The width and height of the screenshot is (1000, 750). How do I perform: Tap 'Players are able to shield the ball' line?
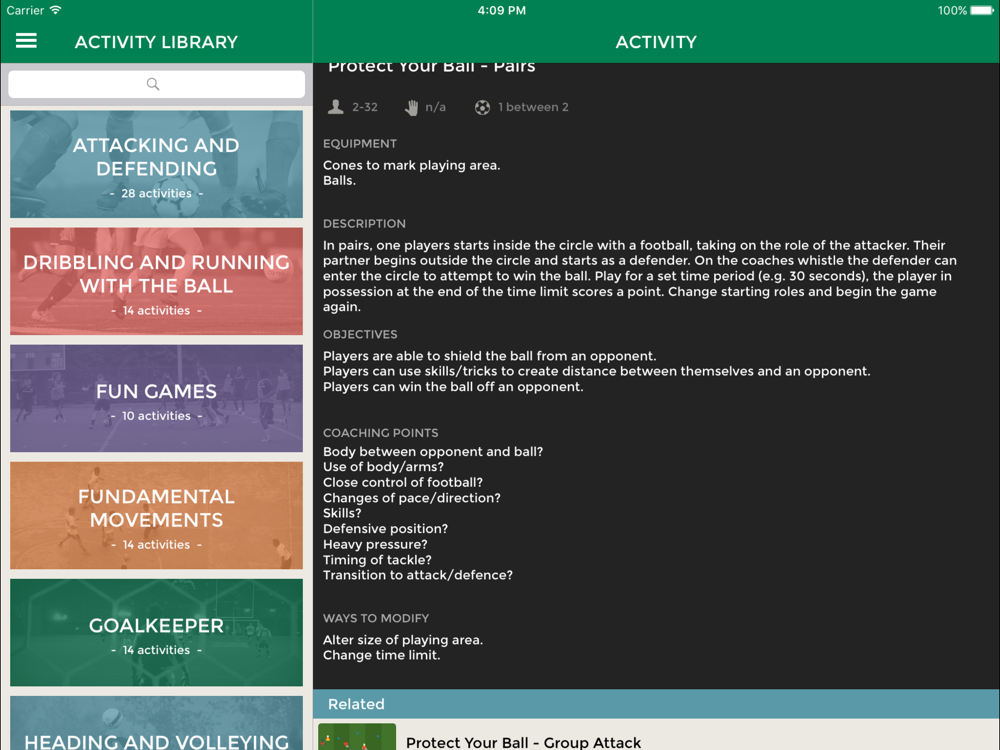pos(489,356)
